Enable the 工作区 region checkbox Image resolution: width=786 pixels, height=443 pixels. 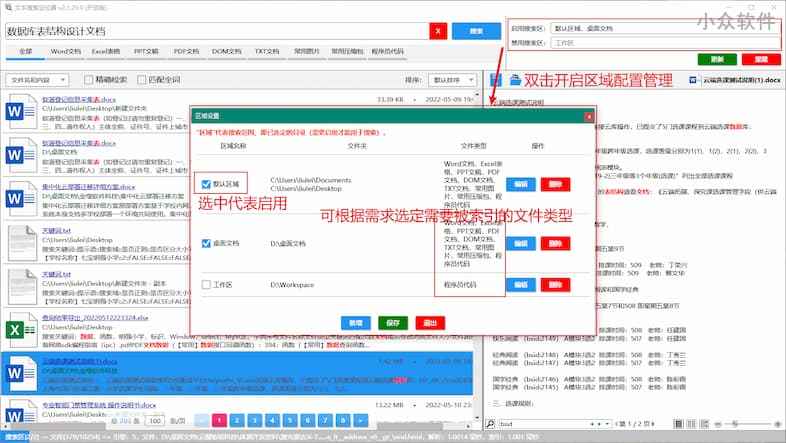[x=205, y=285]
